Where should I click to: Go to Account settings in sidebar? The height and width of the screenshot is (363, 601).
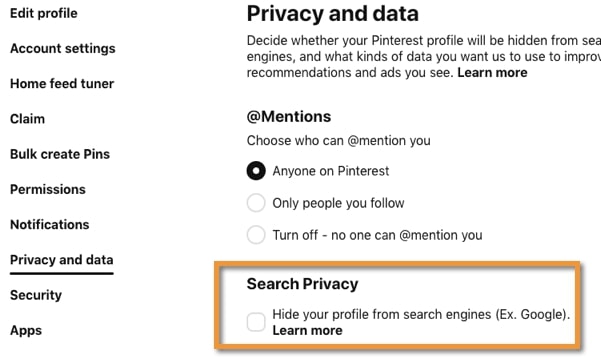pyautogui.click(x=63, y=49)
